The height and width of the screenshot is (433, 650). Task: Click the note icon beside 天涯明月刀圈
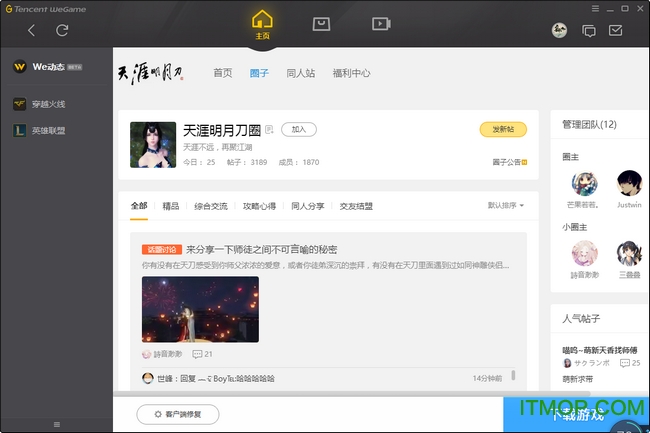pos(269,130)
